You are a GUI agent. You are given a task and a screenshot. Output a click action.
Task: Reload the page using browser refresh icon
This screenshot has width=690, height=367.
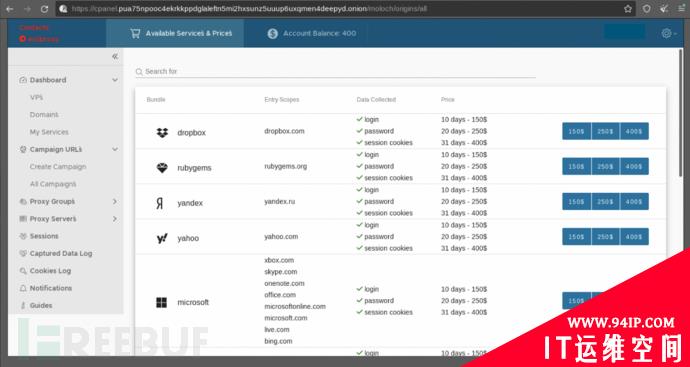[44, 8]
